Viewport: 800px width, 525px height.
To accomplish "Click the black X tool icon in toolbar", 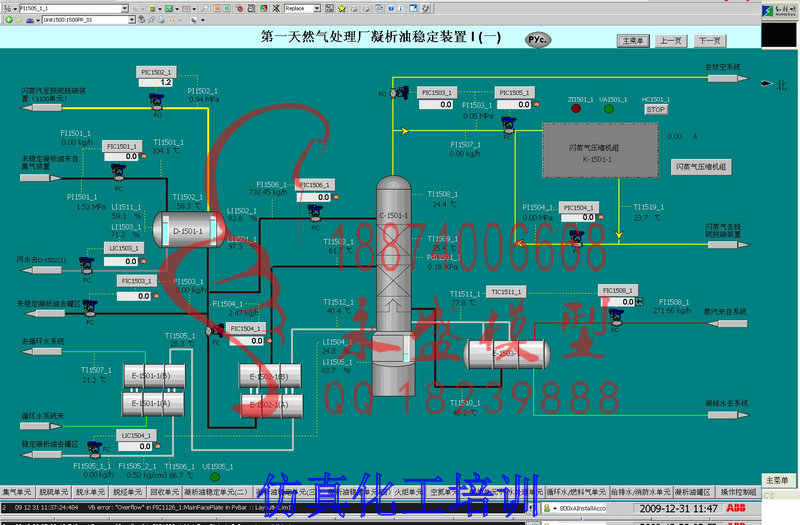I will [276, 9].
